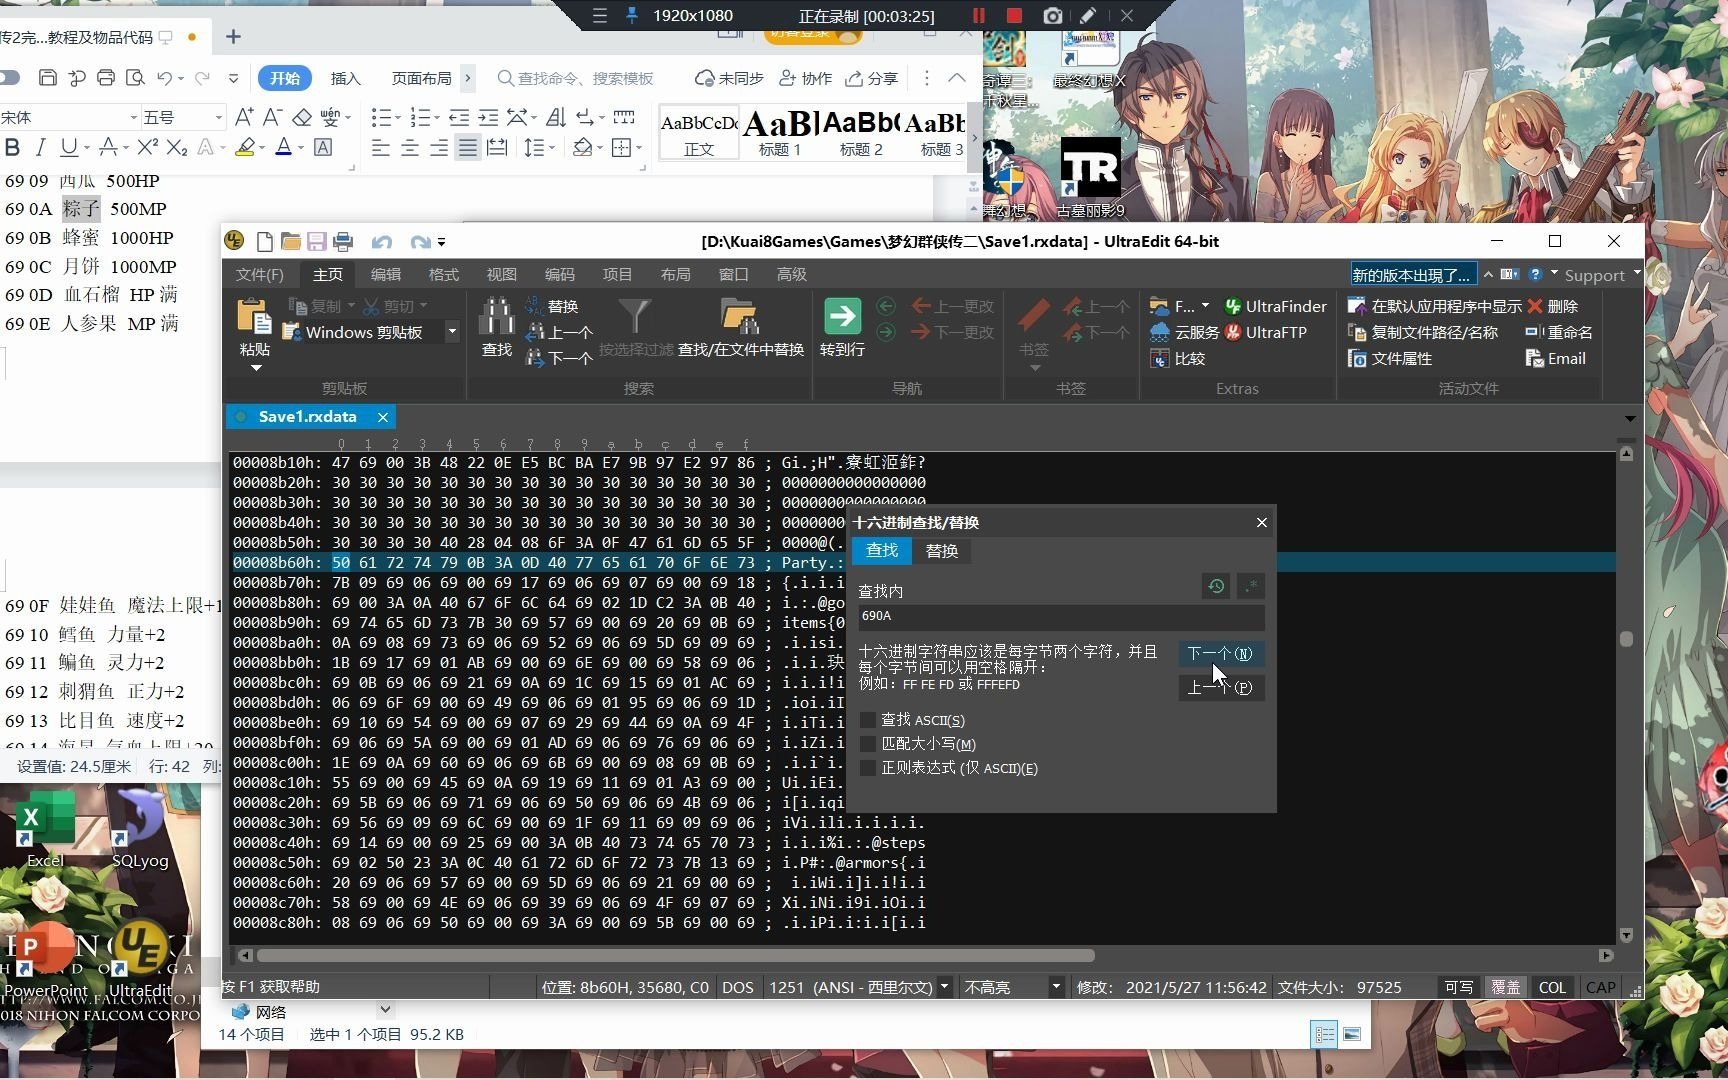Open the 文件(F) menu in UltraEdit
Image resolution: width=1728 pixels, height=1080 pixels.
pyautogui.click(x=259, y=274)
